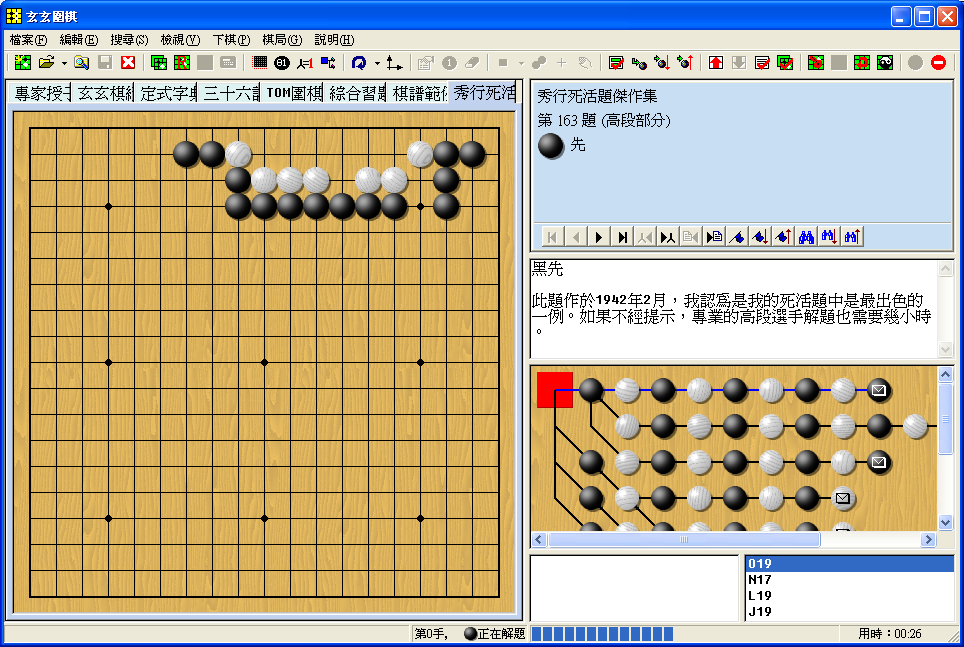The height and width of the screenshot is (647, 964).
Task: Click the yin-yang board icon
Action: 885,63
